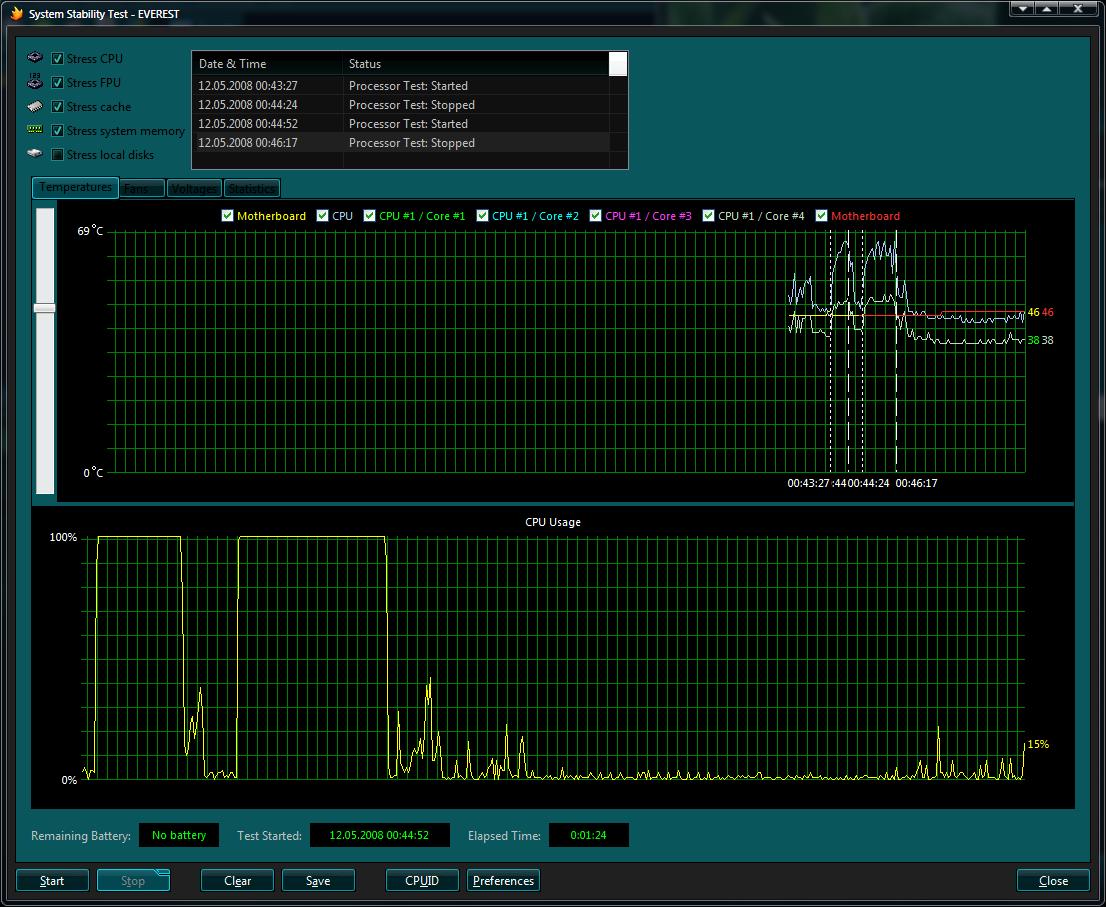Clear the test log with Clear button
Screen dimensions: 1106x907
coord(238,880)
